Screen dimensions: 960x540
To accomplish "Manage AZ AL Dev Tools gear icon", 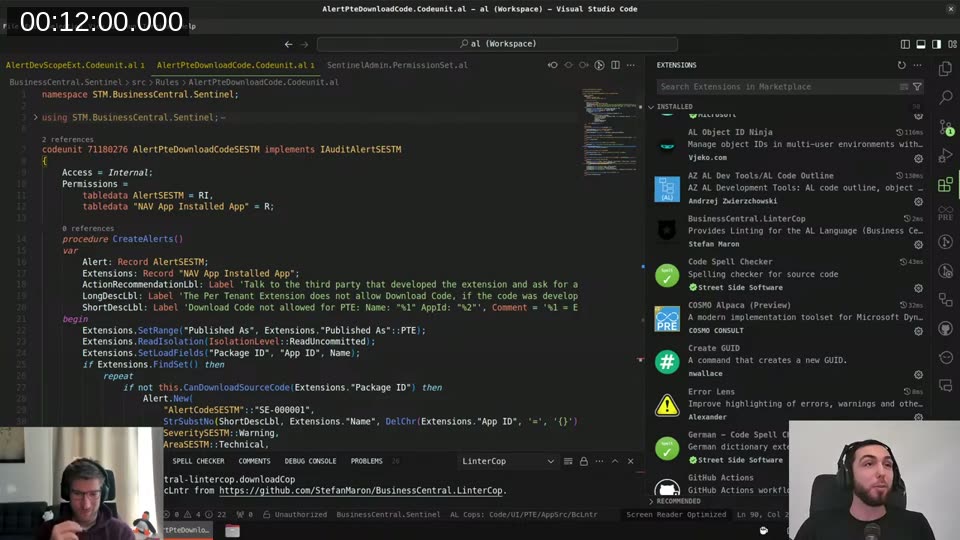I will coord(918,201).
